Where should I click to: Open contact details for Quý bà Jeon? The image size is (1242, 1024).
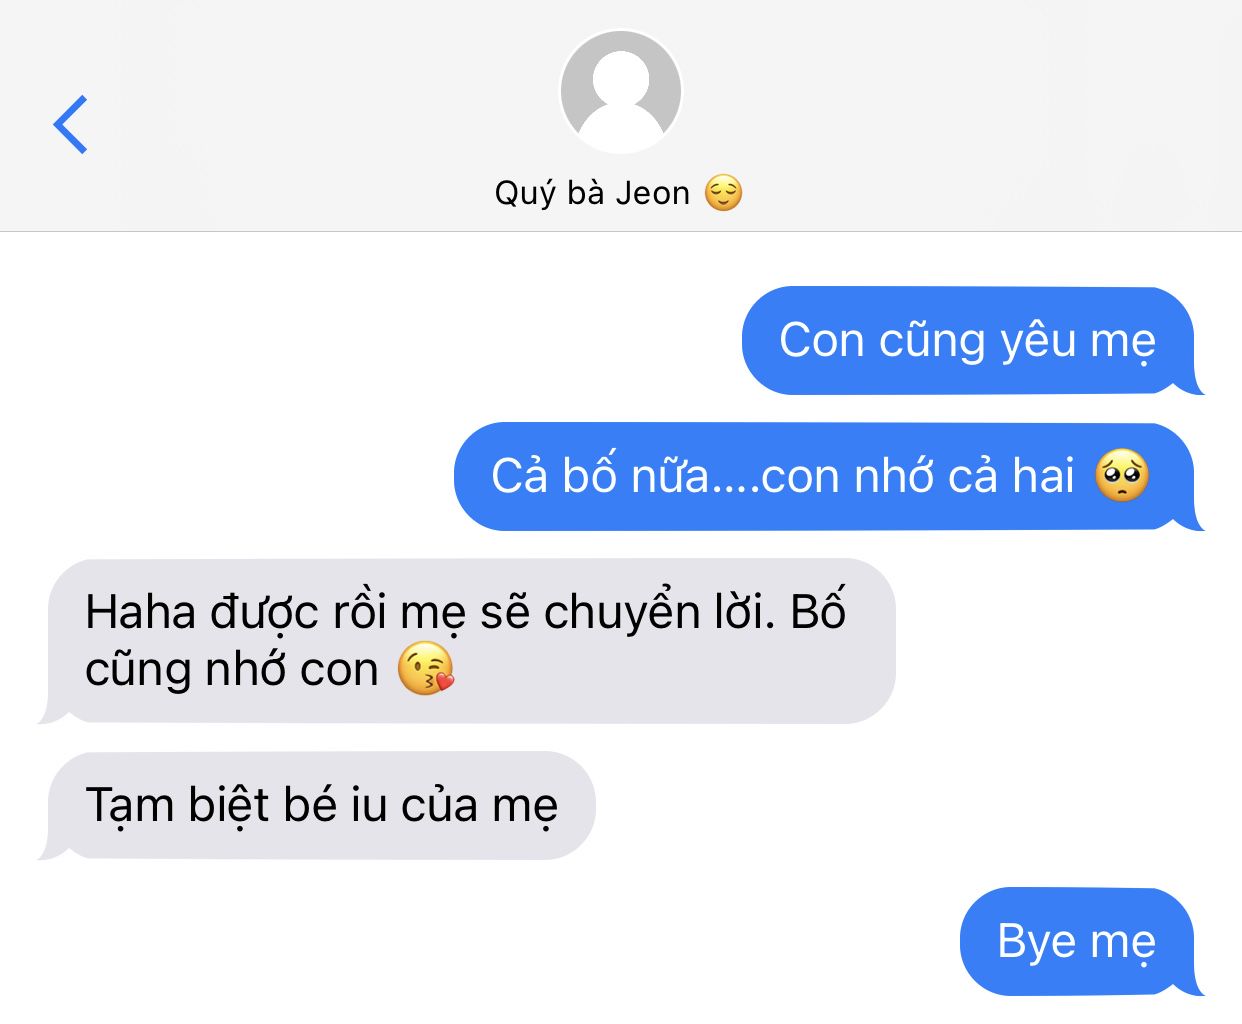click(619, 193)
